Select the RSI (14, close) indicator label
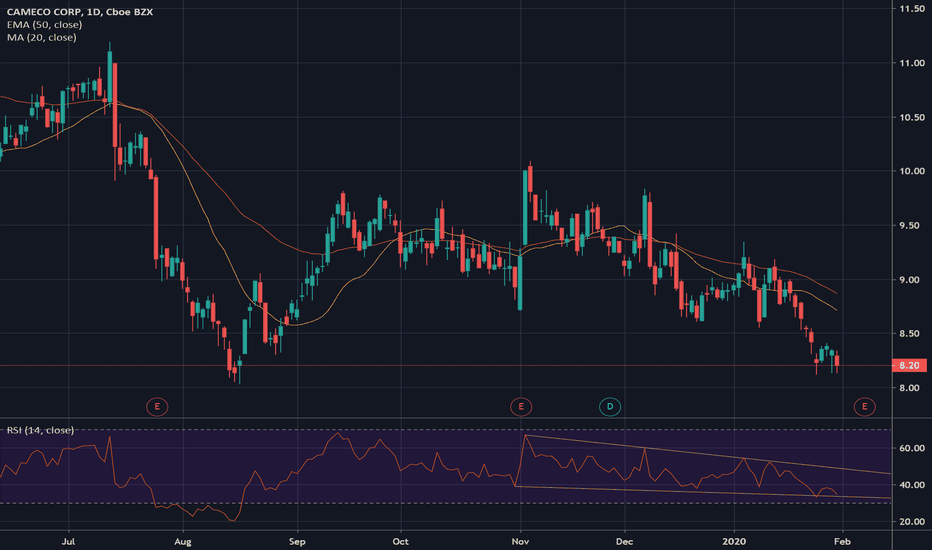Viewport: 932px width, 550px height. pyautogui.click(x=40, y=430)
